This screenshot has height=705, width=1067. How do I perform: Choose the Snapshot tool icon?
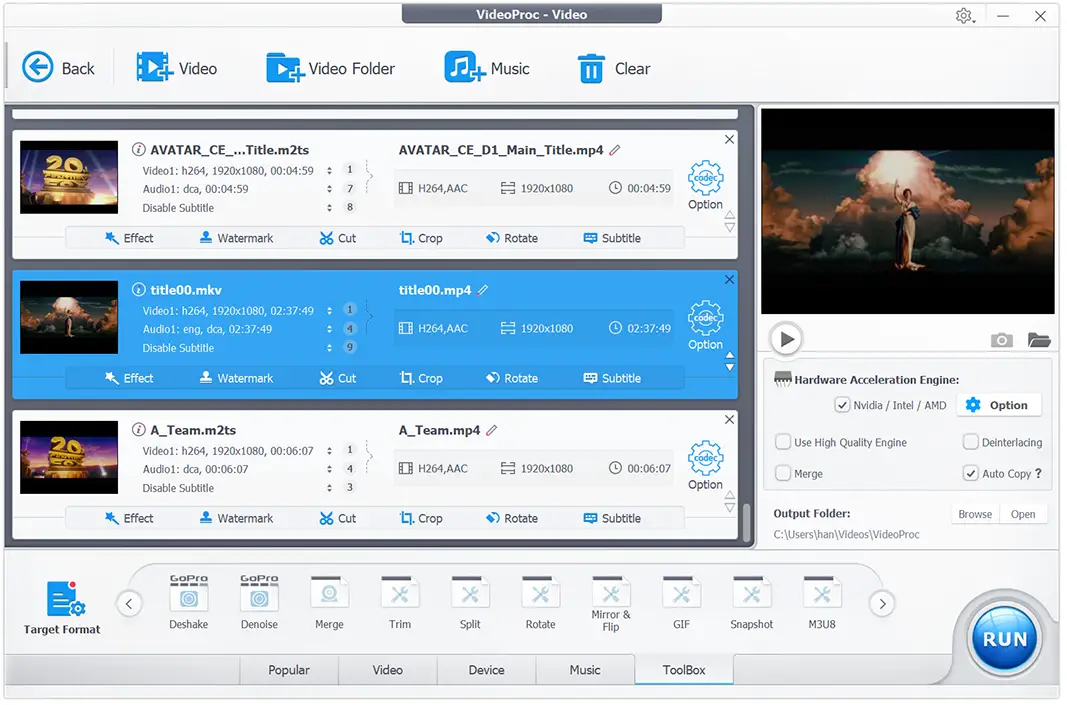(x=751, y=597)
